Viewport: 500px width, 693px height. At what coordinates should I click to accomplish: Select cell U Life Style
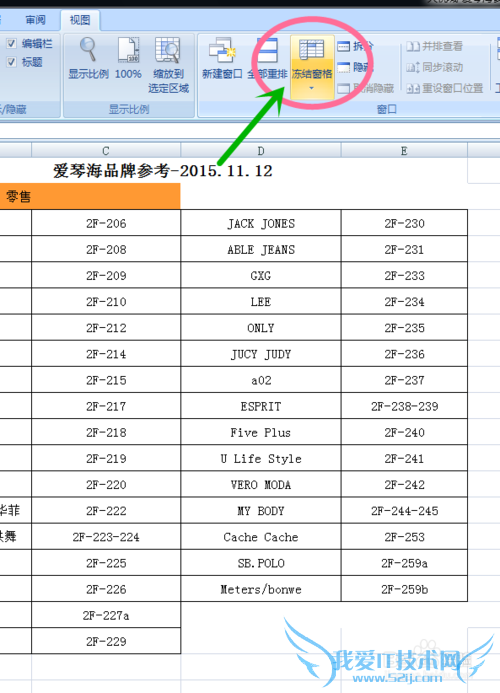(261, 458)
